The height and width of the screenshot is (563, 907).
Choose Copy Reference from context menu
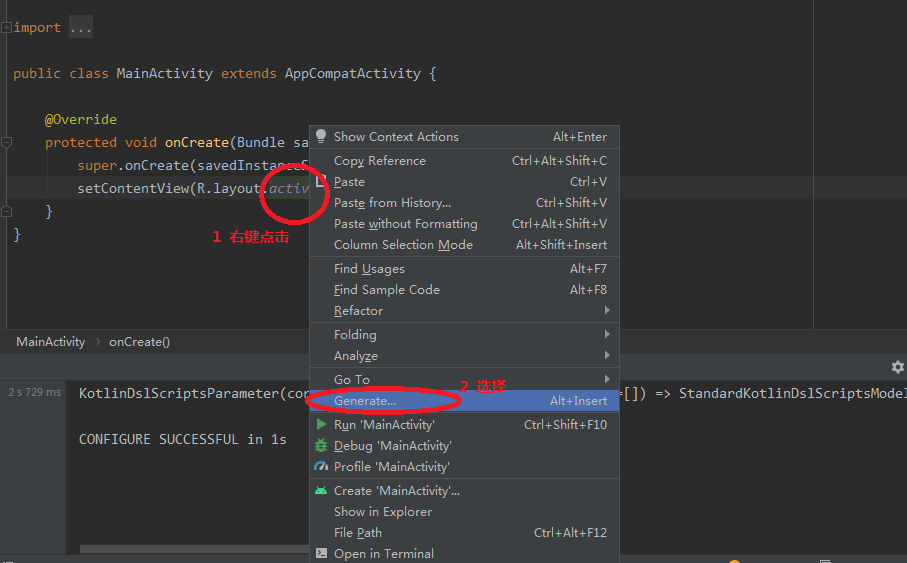point(464,160)
